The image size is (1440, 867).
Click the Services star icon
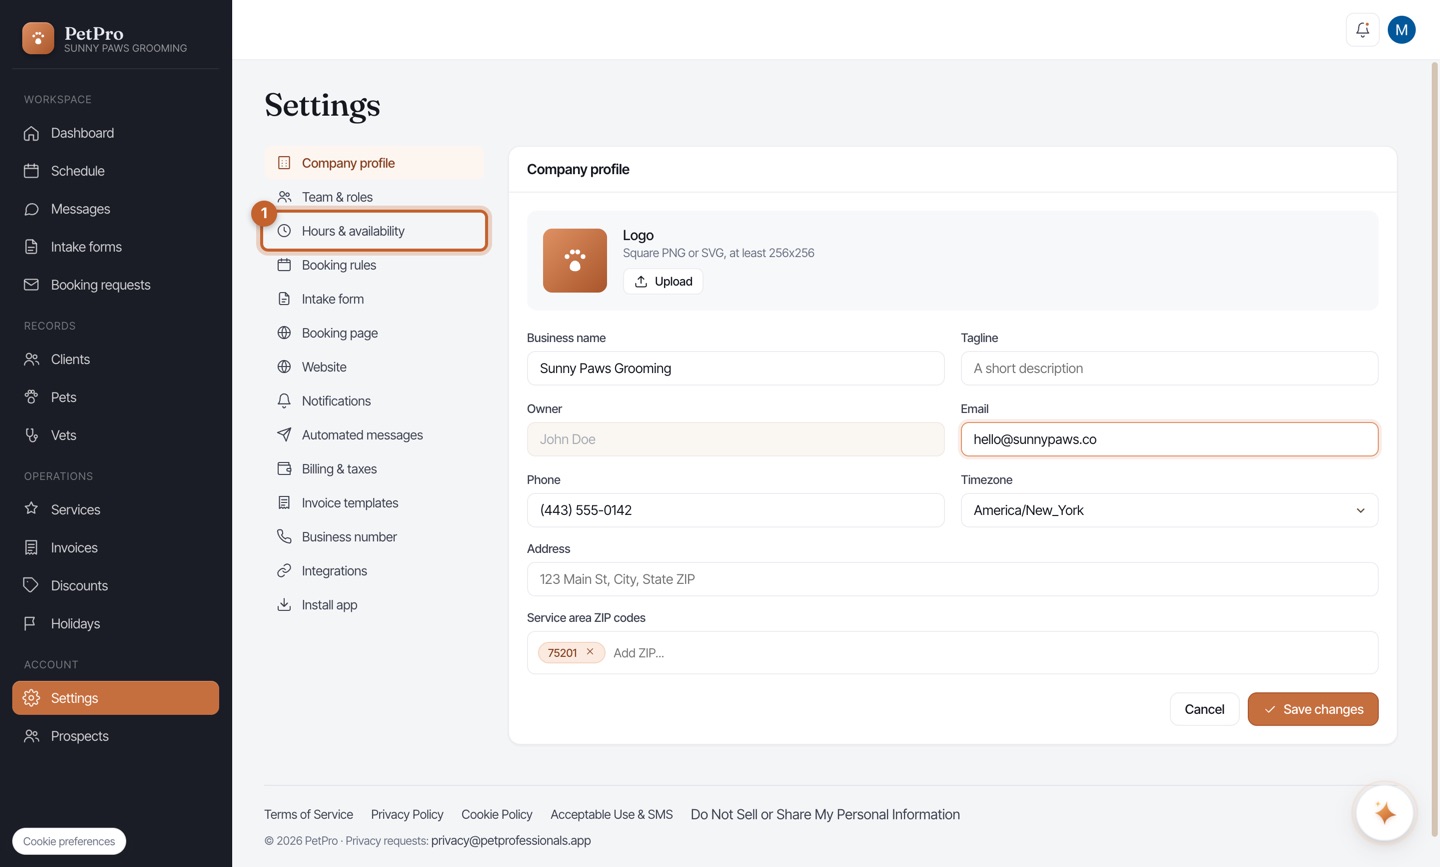(31, 509)
